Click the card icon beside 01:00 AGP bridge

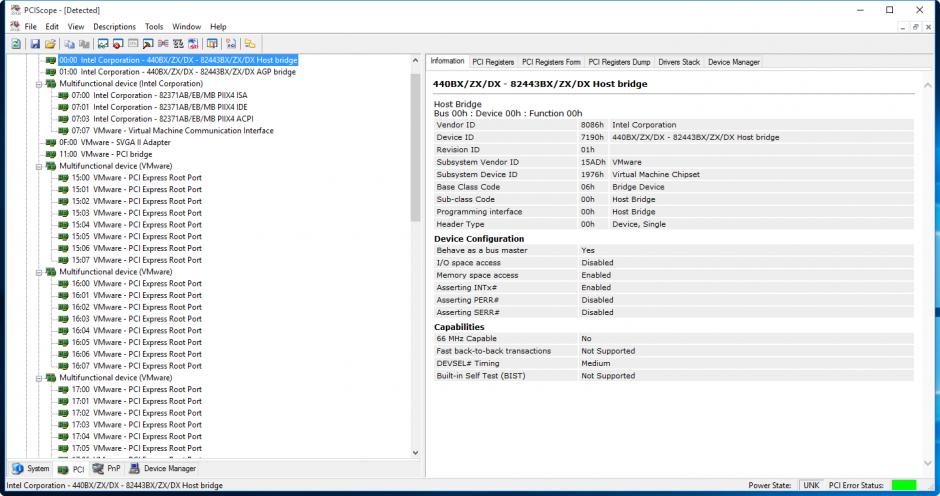pos(51,72)
